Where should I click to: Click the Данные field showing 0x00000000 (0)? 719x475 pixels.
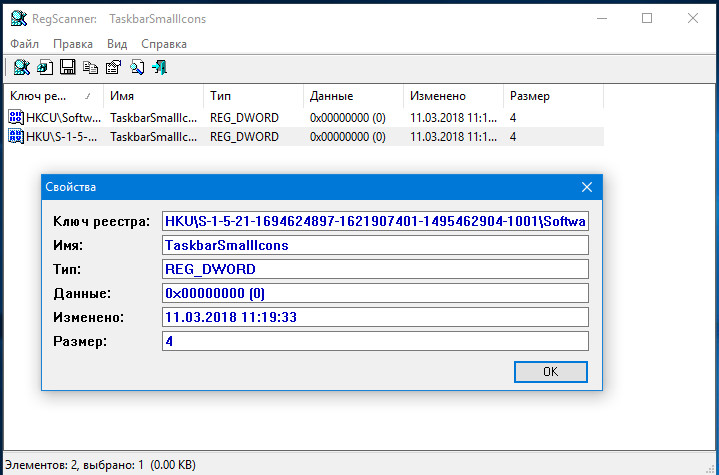(x=375, y=293)
